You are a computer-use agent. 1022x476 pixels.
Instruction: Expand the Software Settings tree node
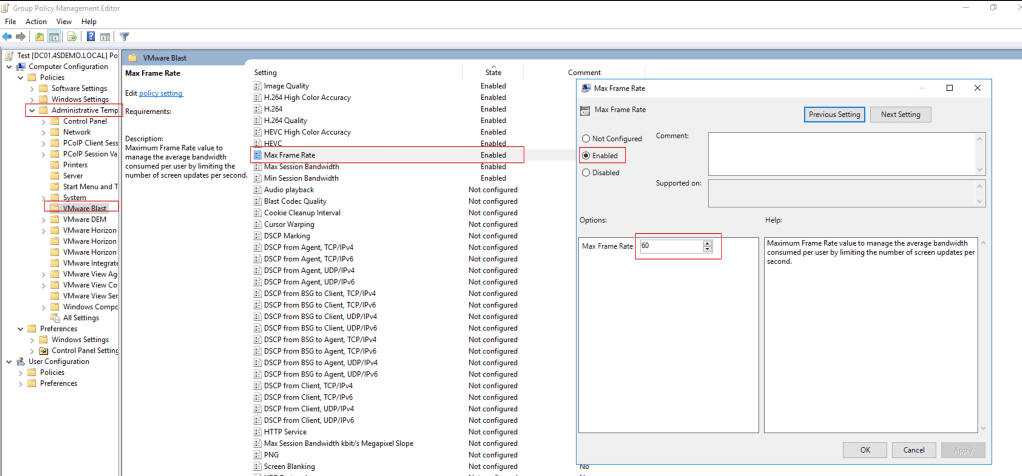point(32,88)
